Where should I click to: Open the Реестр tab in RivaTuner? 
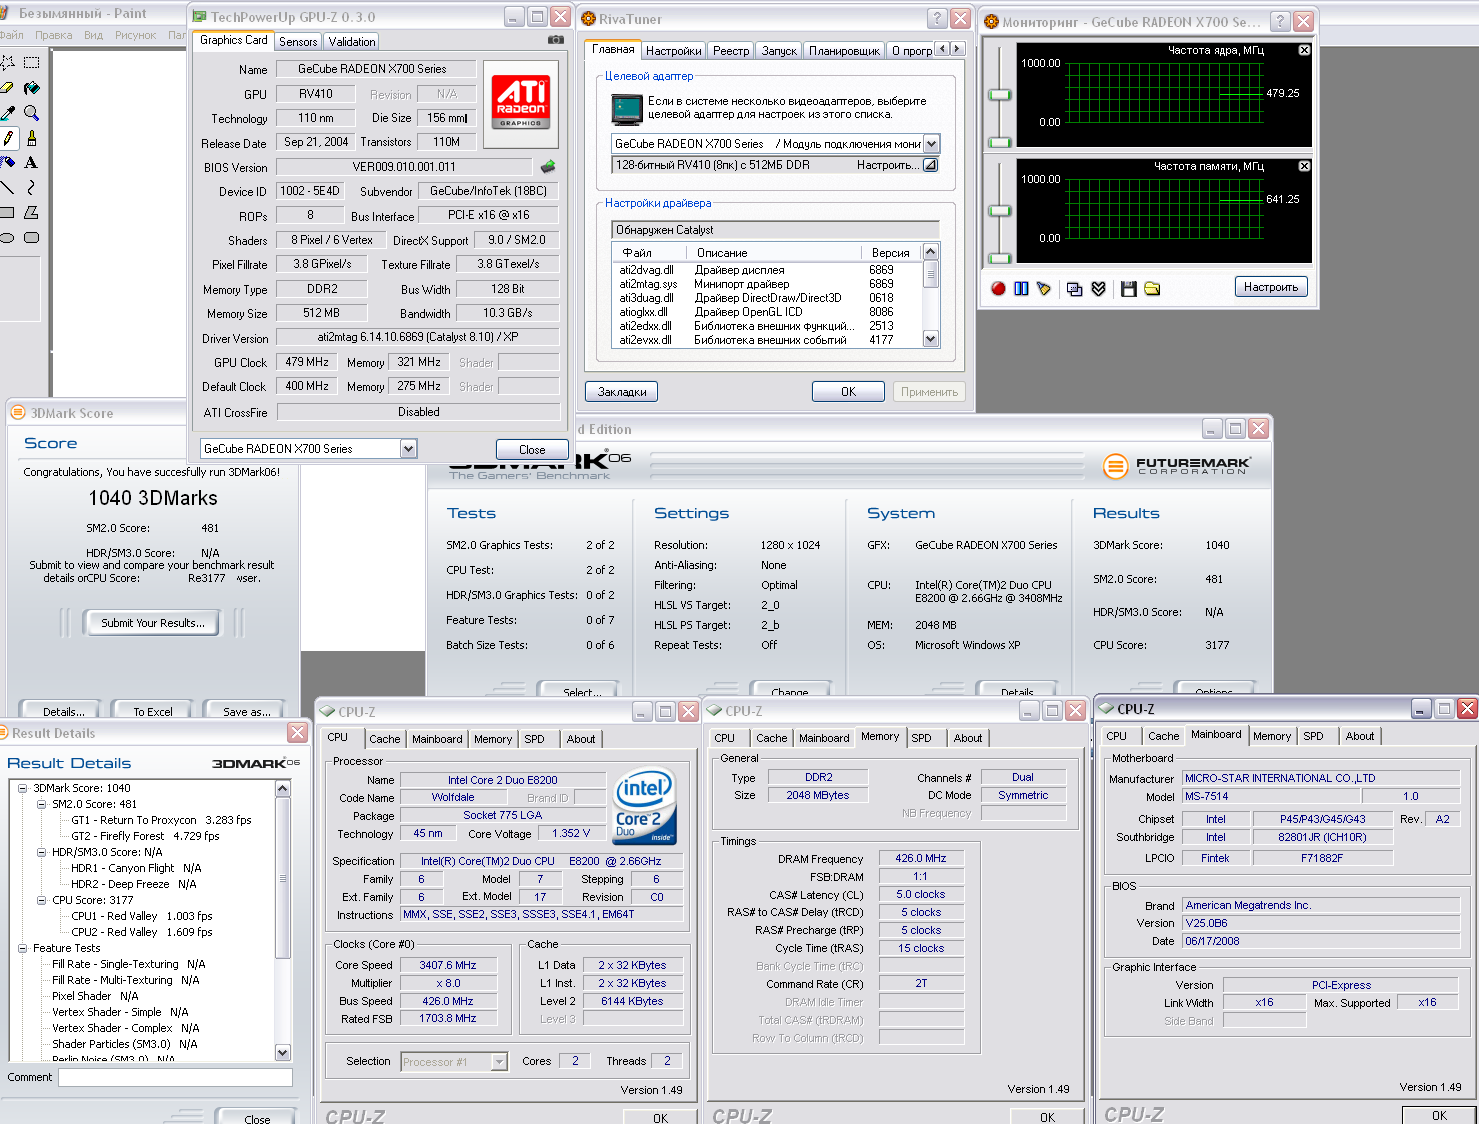click(731, 51)
